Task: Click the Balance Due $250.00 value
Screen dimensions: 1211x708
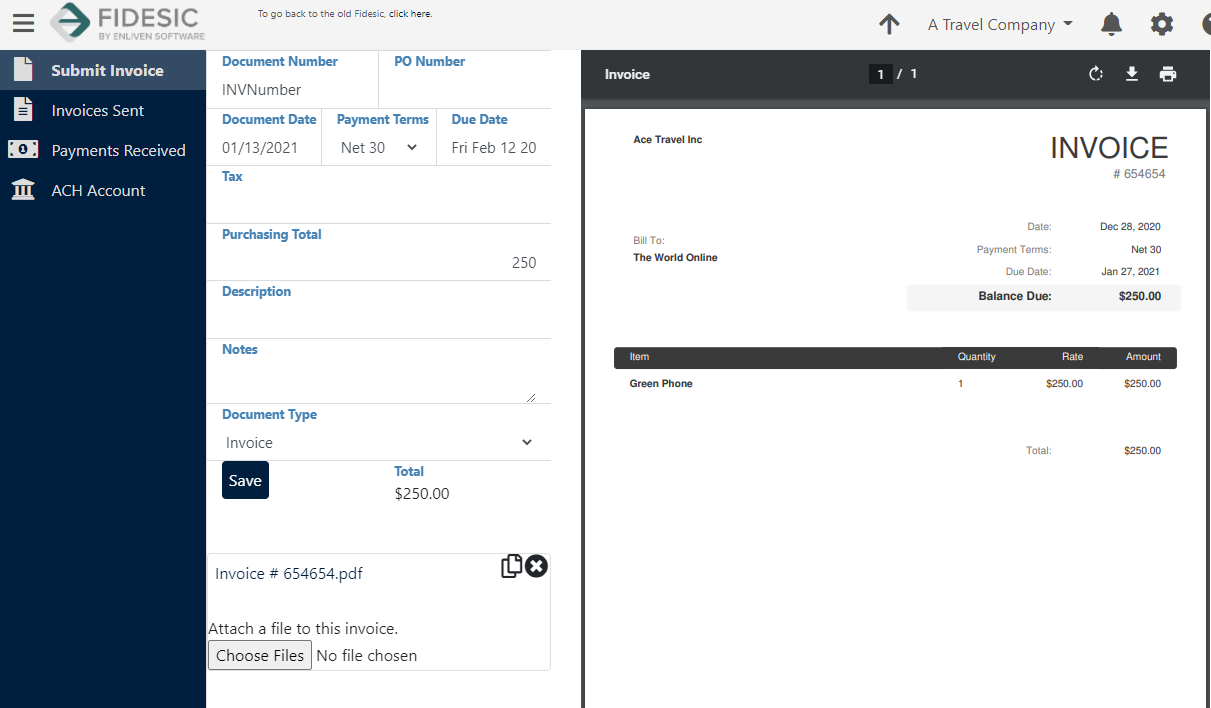Action: (1140, 296)
